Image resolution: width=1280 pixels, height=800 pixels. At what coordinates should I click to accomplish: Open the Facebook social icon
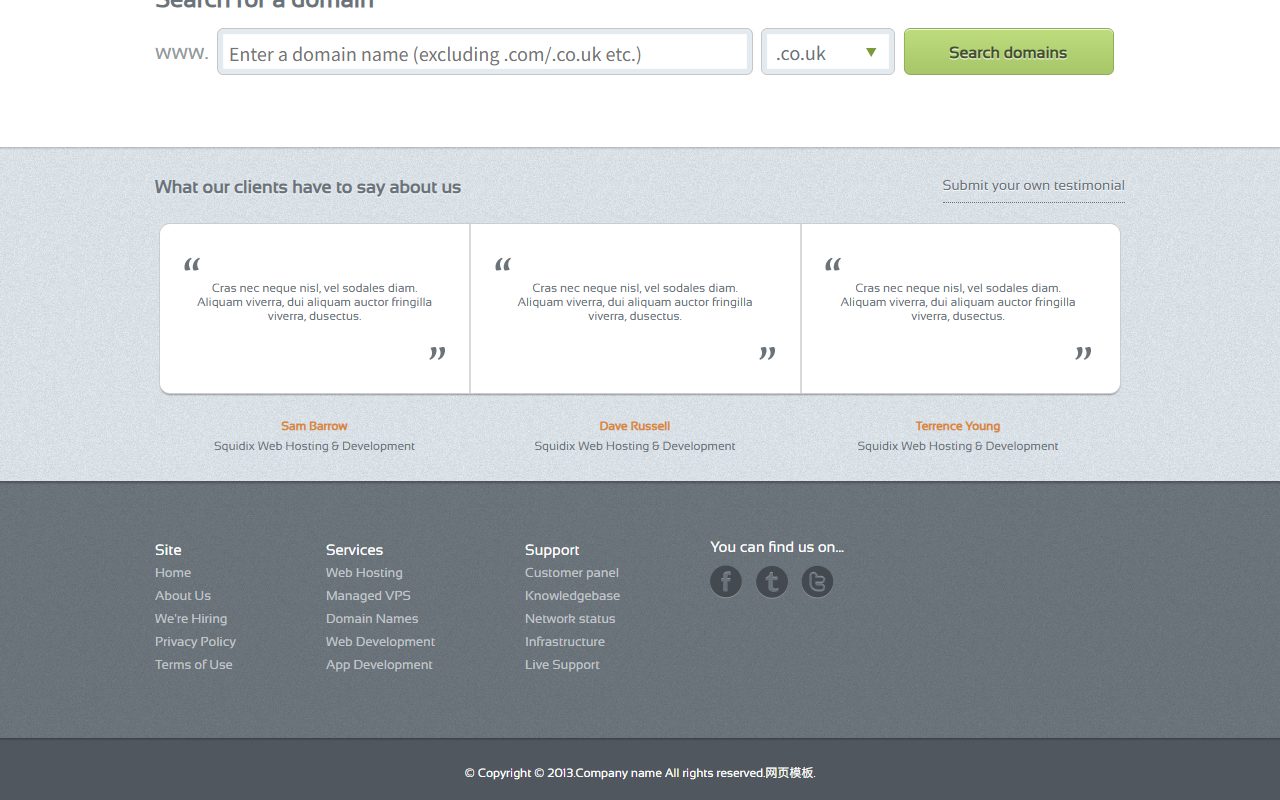[726, 581]
